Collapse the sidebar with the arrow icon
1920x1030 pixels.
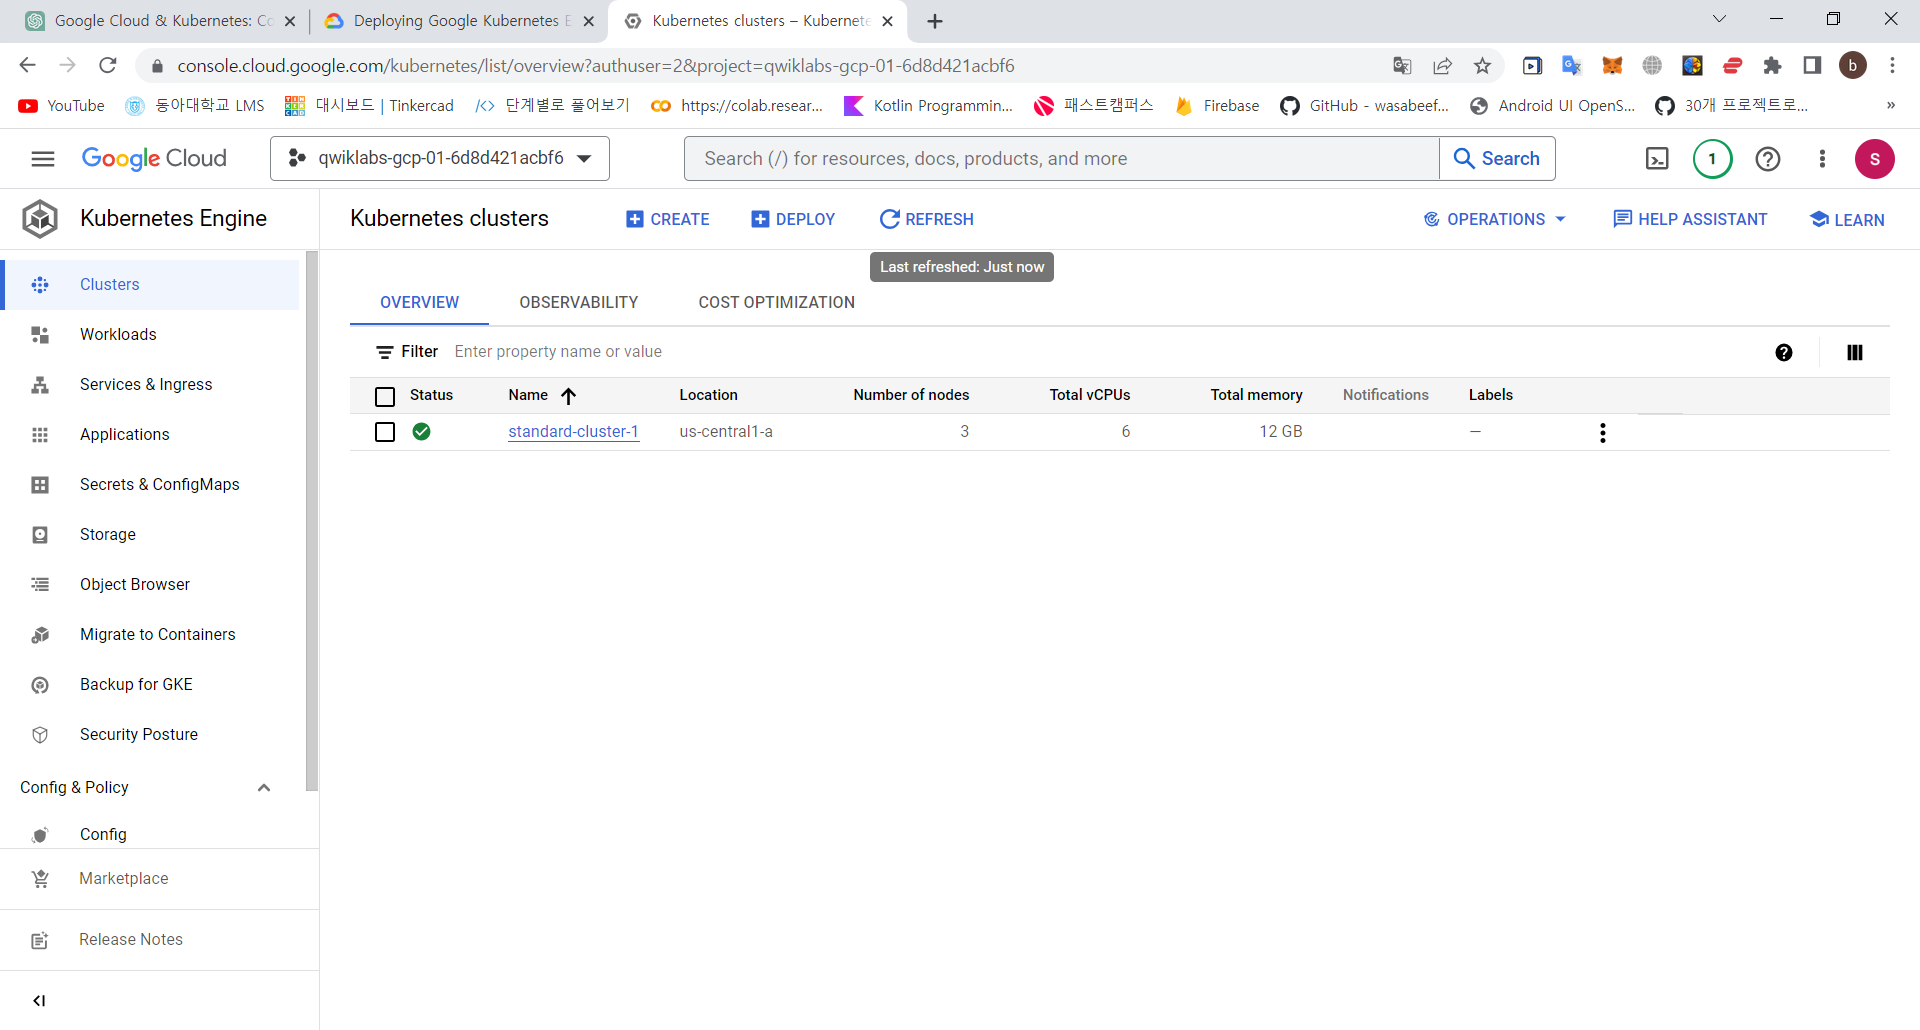pos(39,1001)
